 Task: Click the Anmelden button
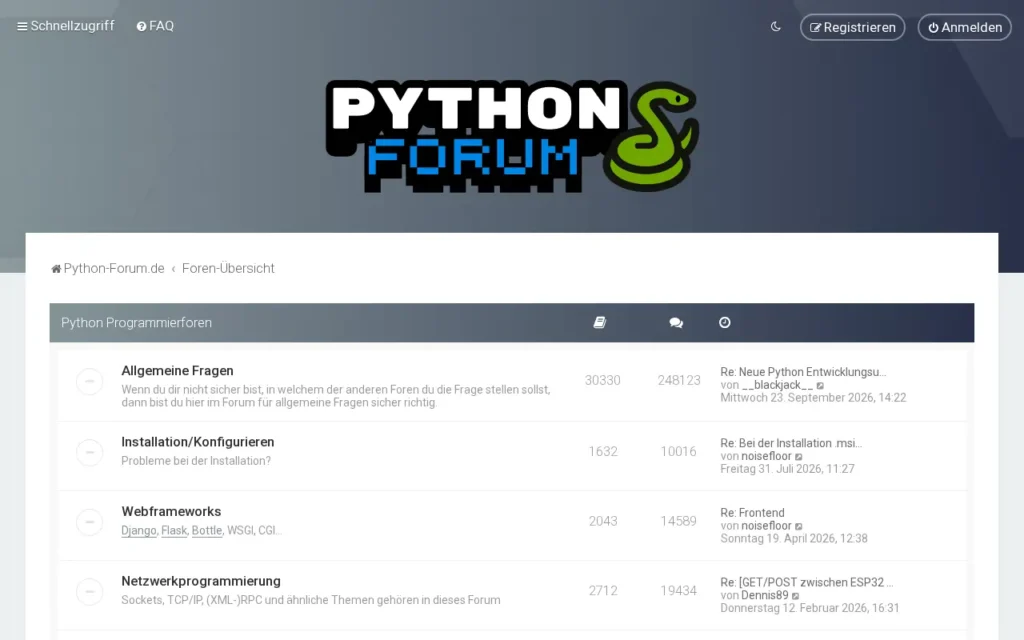(965, 27)
